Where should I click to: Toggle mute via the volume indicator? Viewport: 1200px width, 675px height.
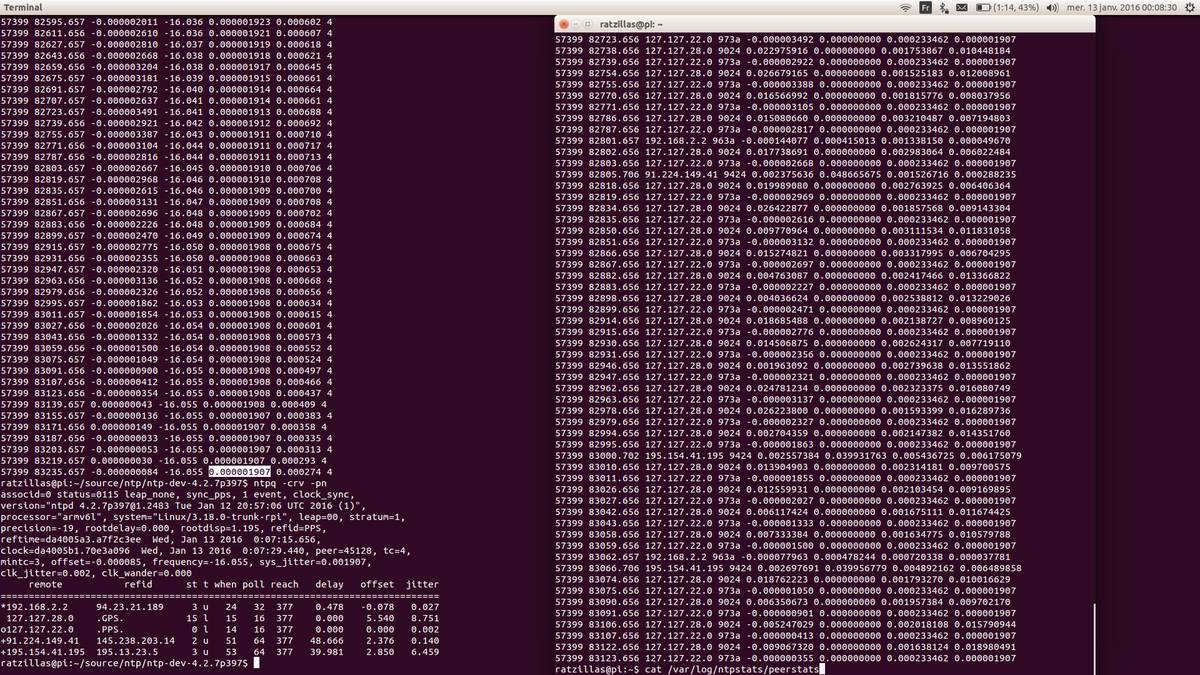1052,7
